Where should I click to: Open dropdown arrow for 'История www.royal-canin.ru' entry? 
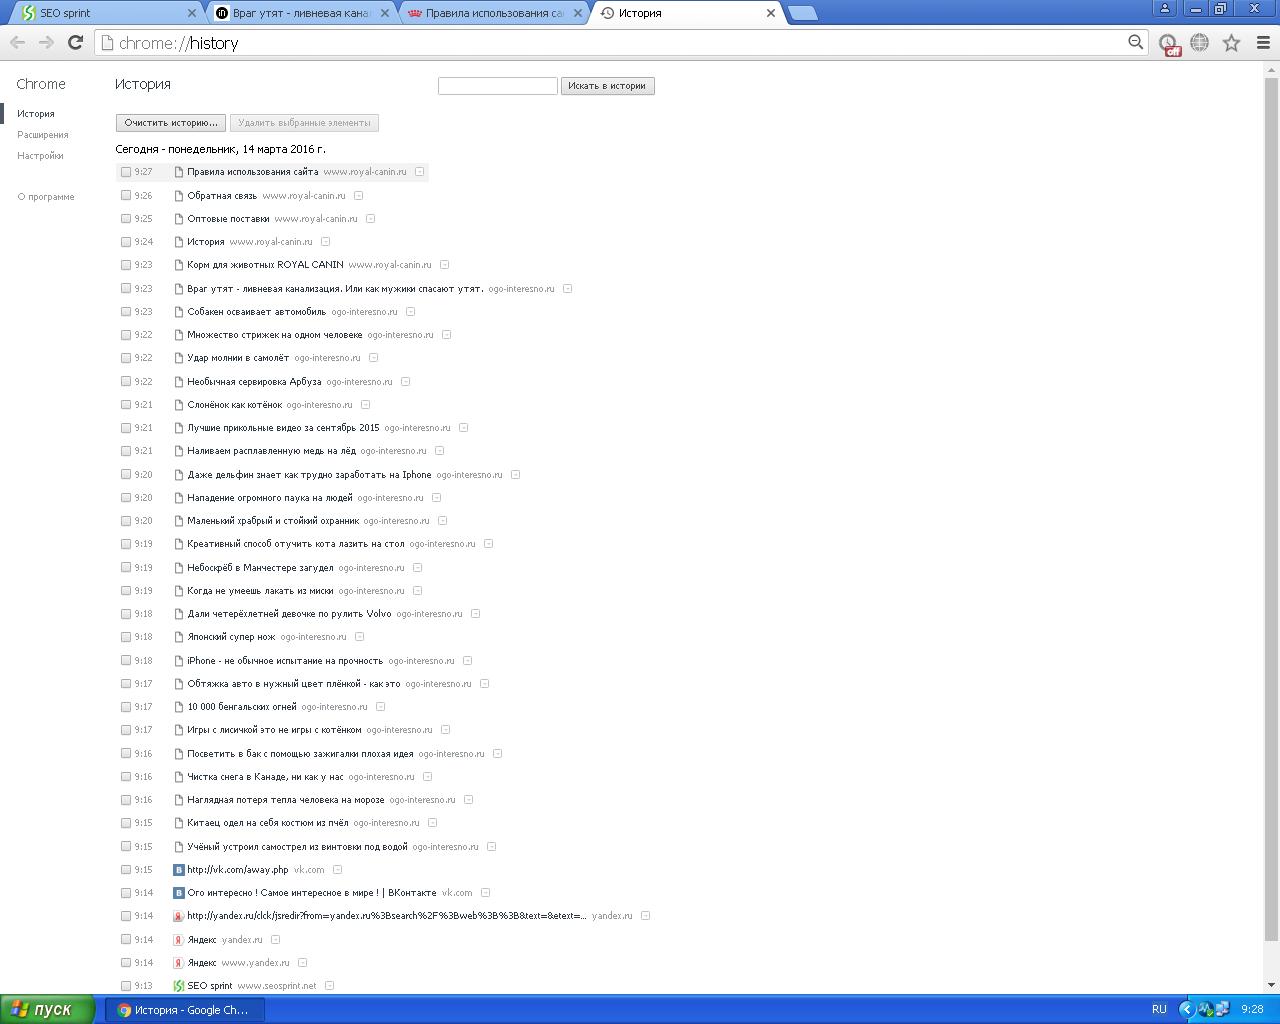click(x=325, y=242)
